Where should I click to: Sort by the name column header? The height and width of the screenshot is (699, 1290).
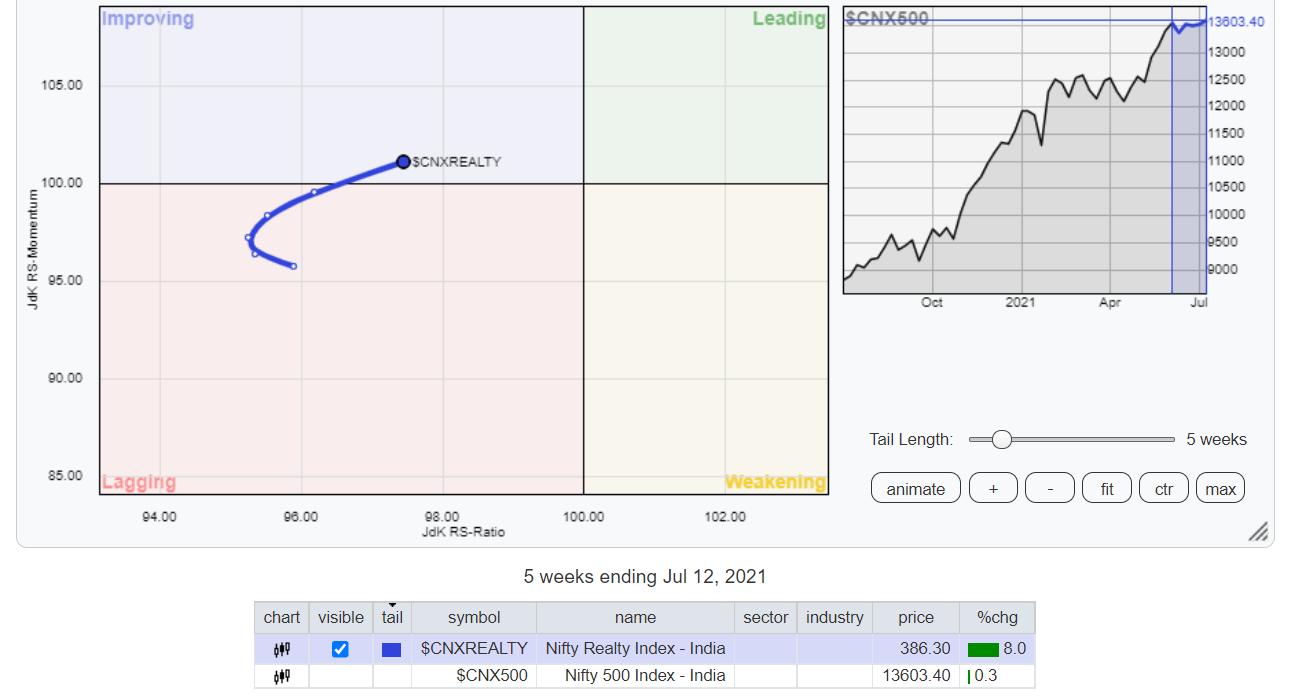[x=635, y=618]
